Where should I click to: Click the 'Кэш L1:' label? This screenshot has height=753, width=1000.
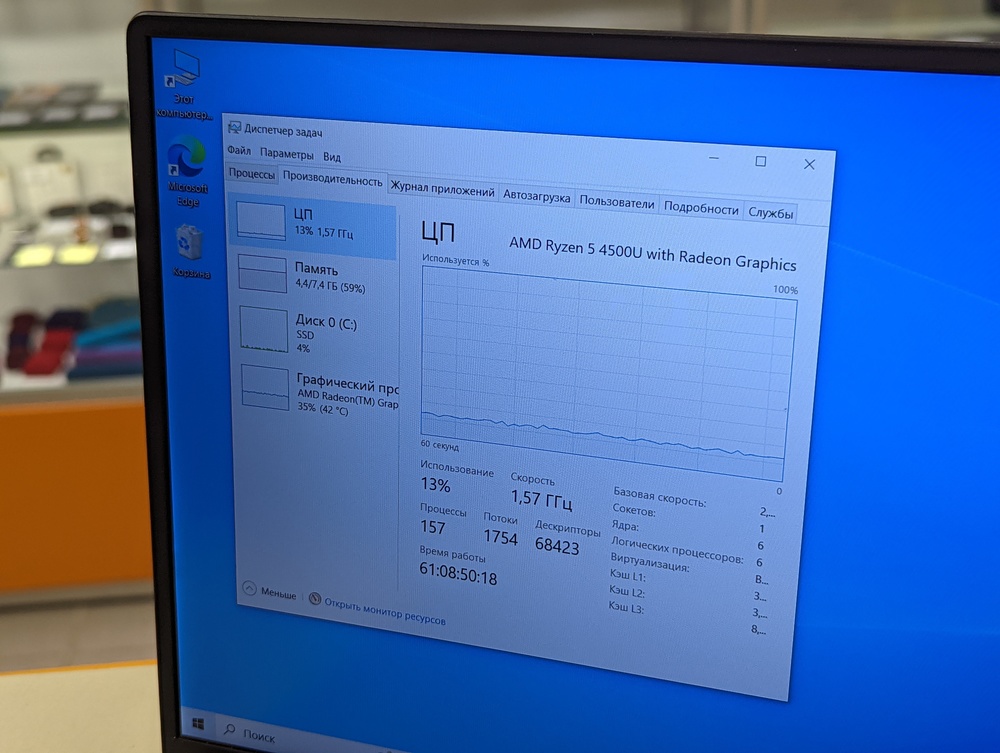(628, 576)
